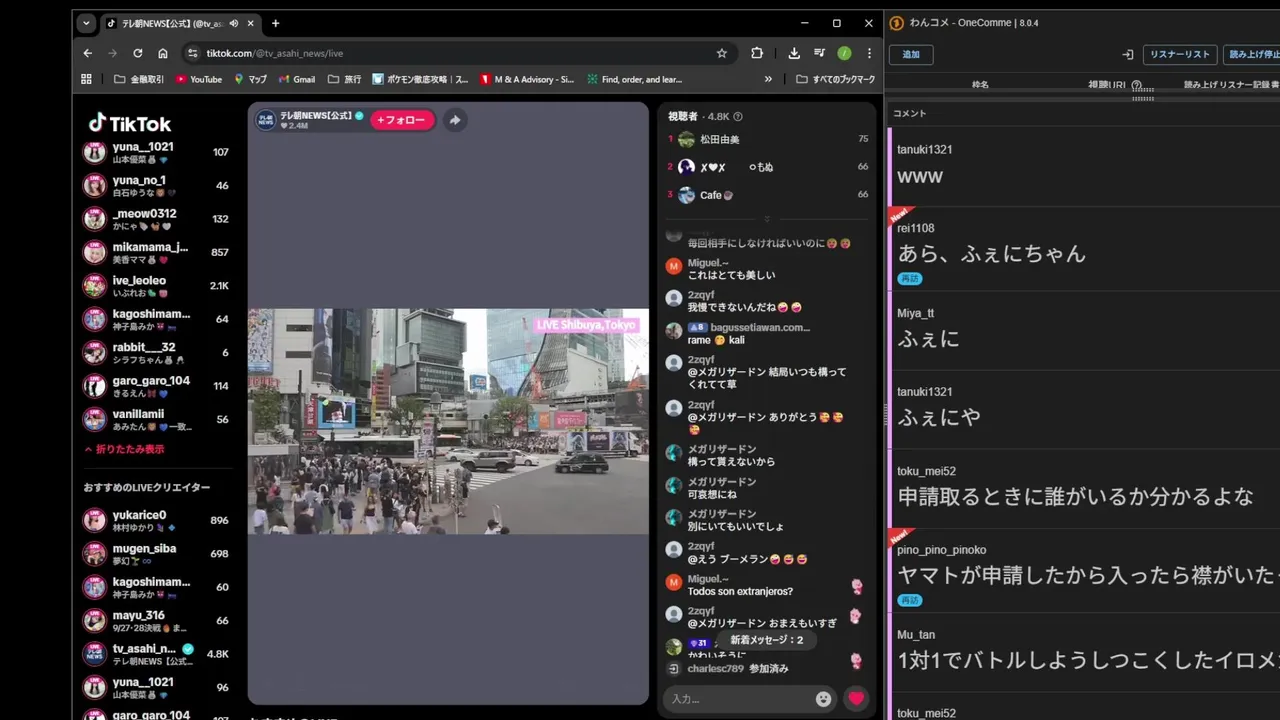Open ive_leoleo live in sidebar
1280x720 pixels.
click(157, 286)
